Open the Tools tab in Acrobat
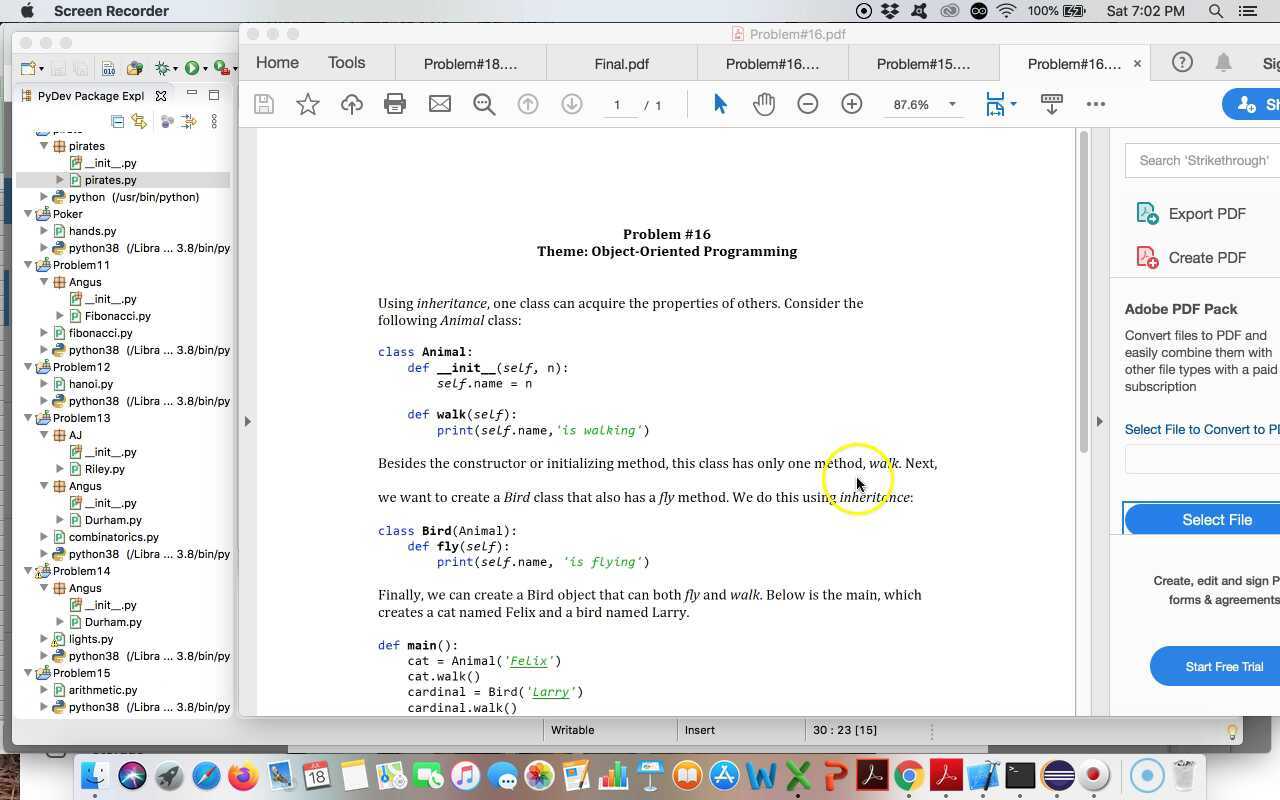1280x800 pixels. click(x=346, y=62)
